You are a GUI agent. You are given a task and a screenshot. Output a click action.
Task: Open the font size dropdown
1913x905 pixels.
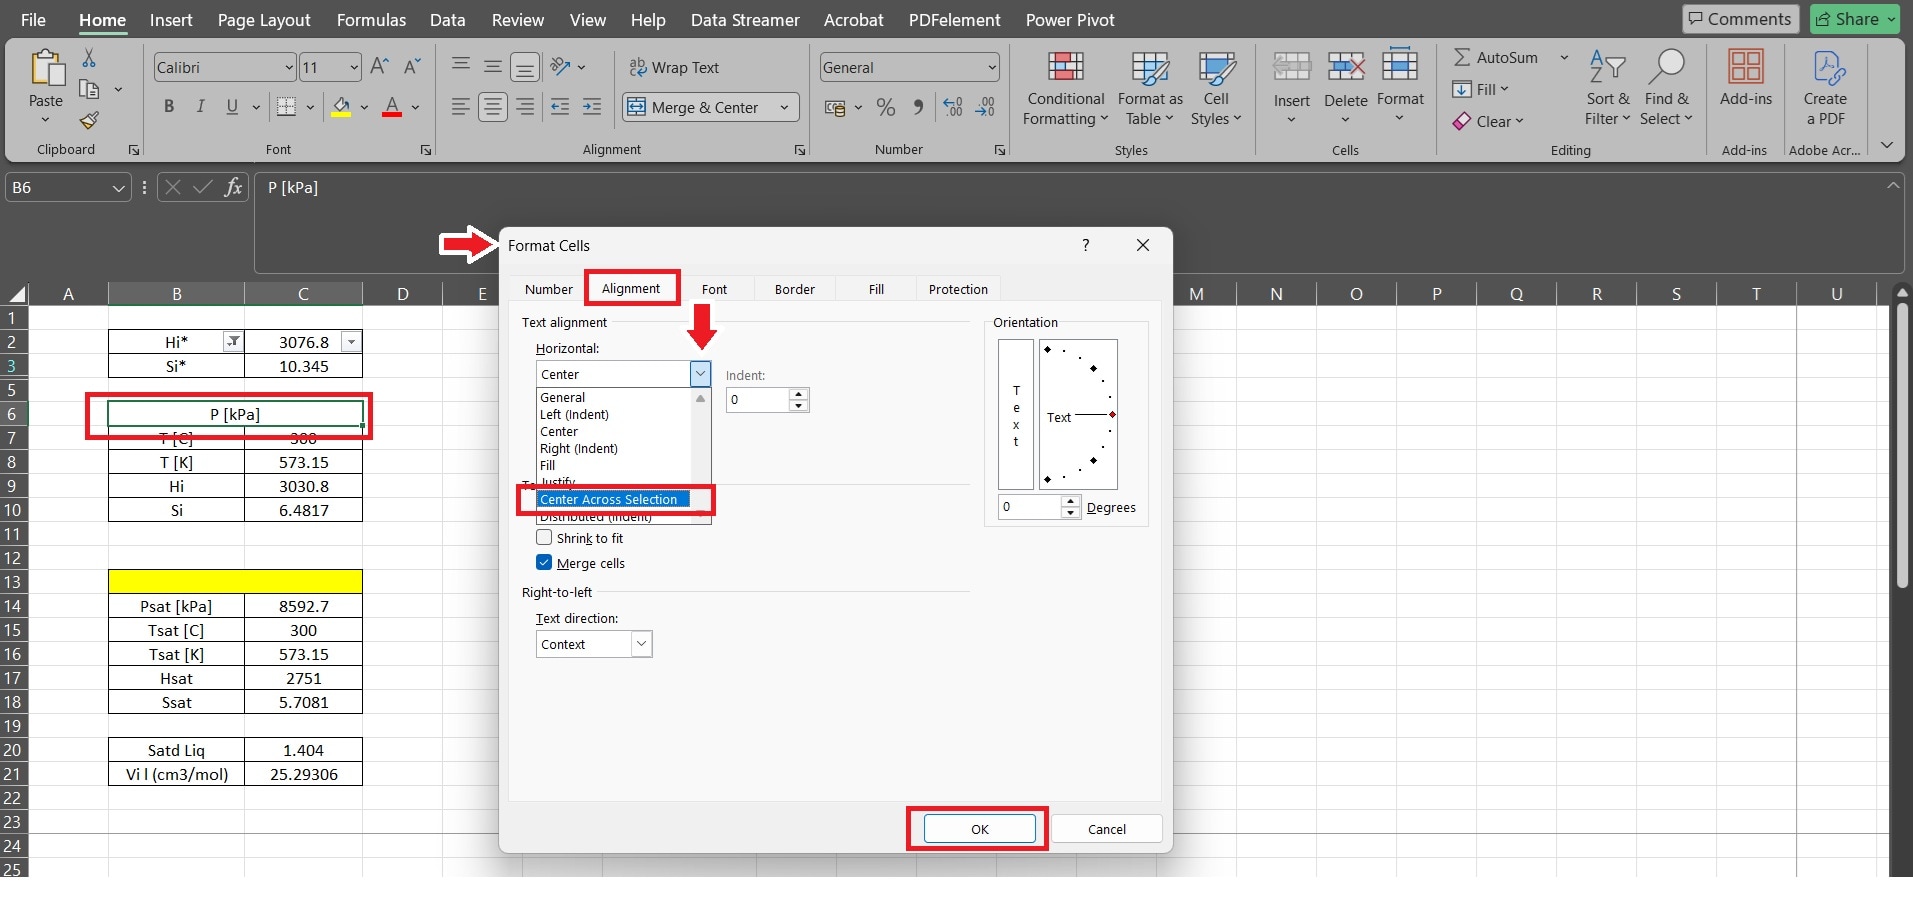click(x=354, y=67)
